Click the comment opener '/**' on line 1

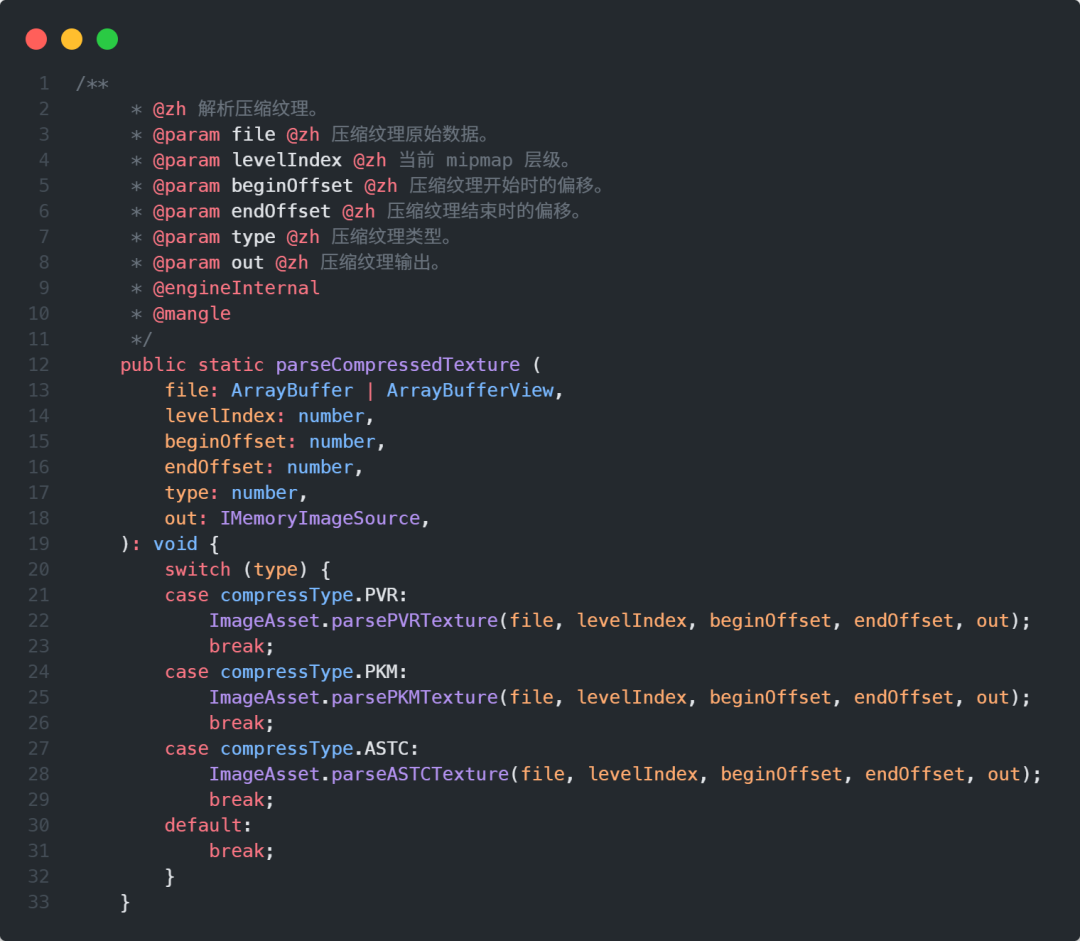[x=92, y=83]
